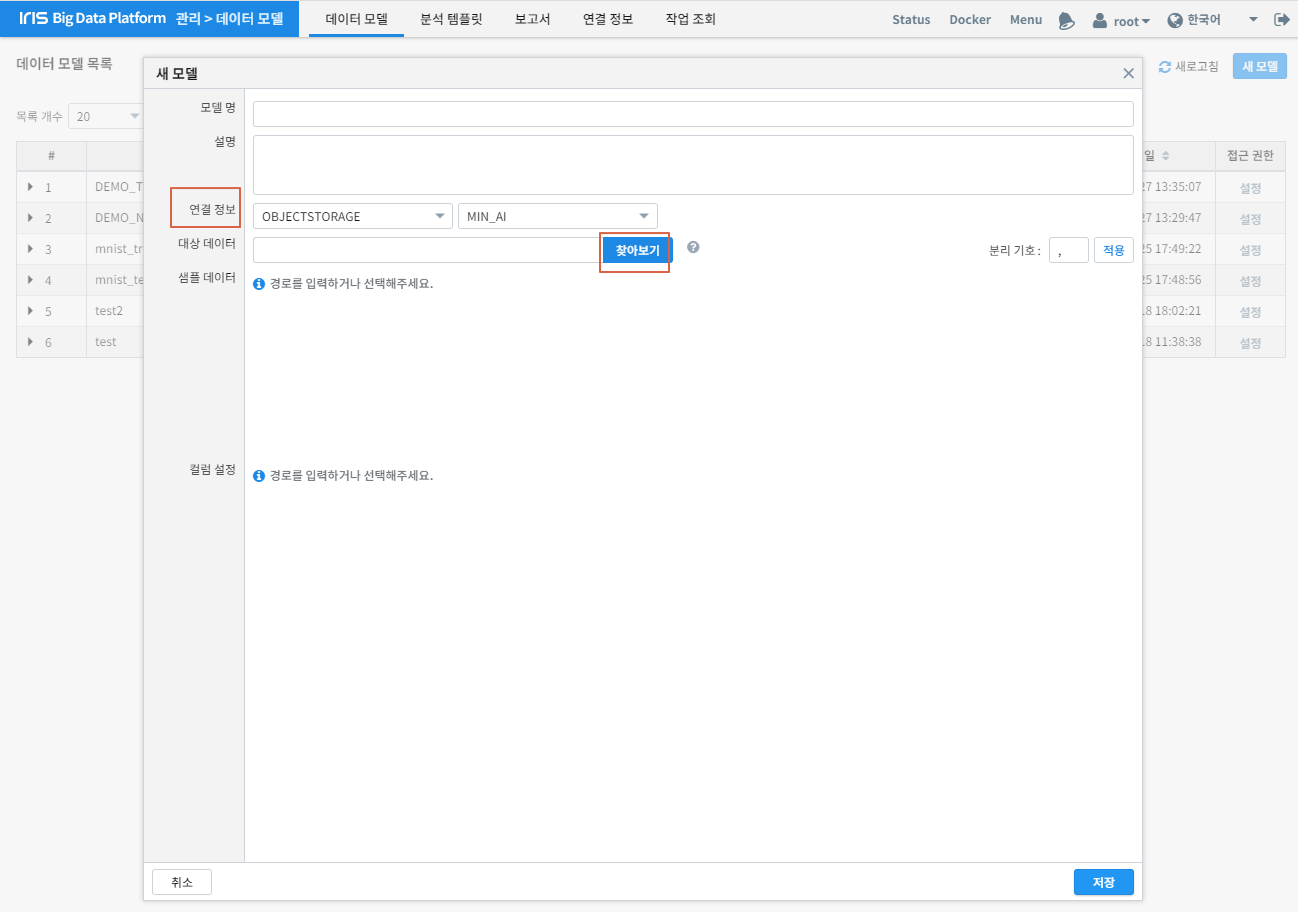
Task: Click 설정 for the 18:02:21 row
Action: click(x=1250, y=312)
